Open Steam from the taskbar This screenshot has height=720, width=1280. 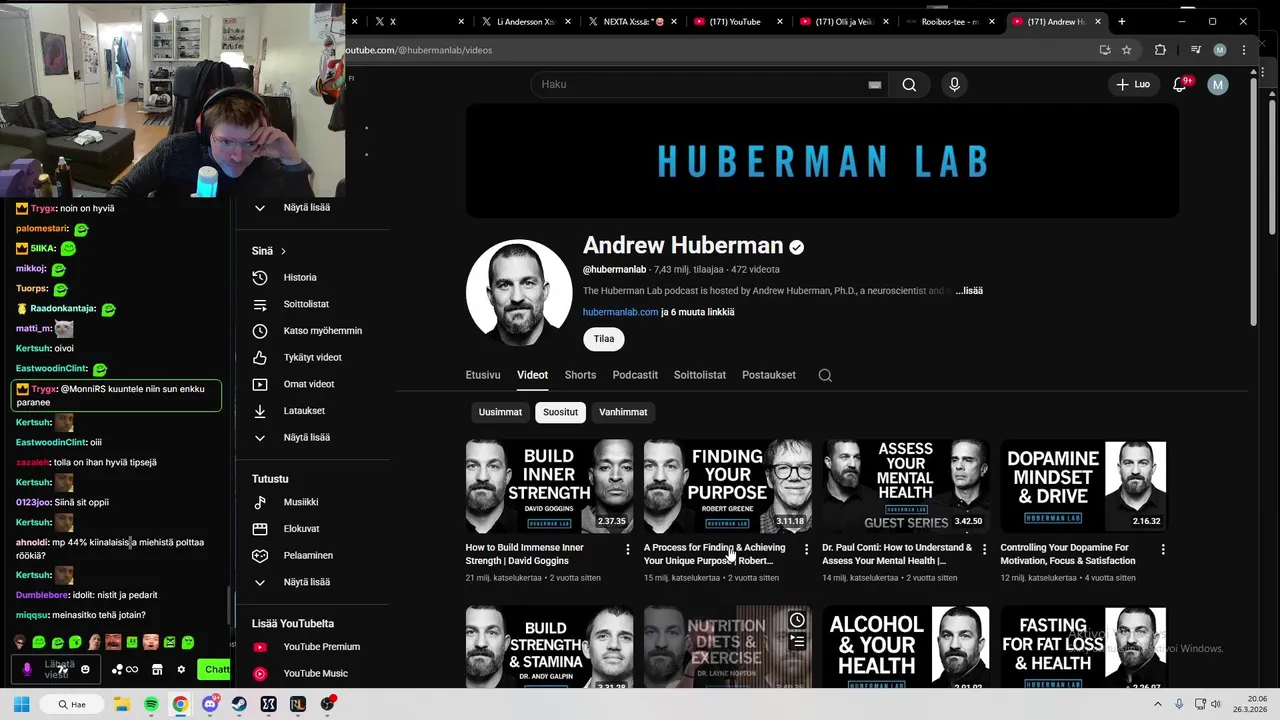(239, 705)
